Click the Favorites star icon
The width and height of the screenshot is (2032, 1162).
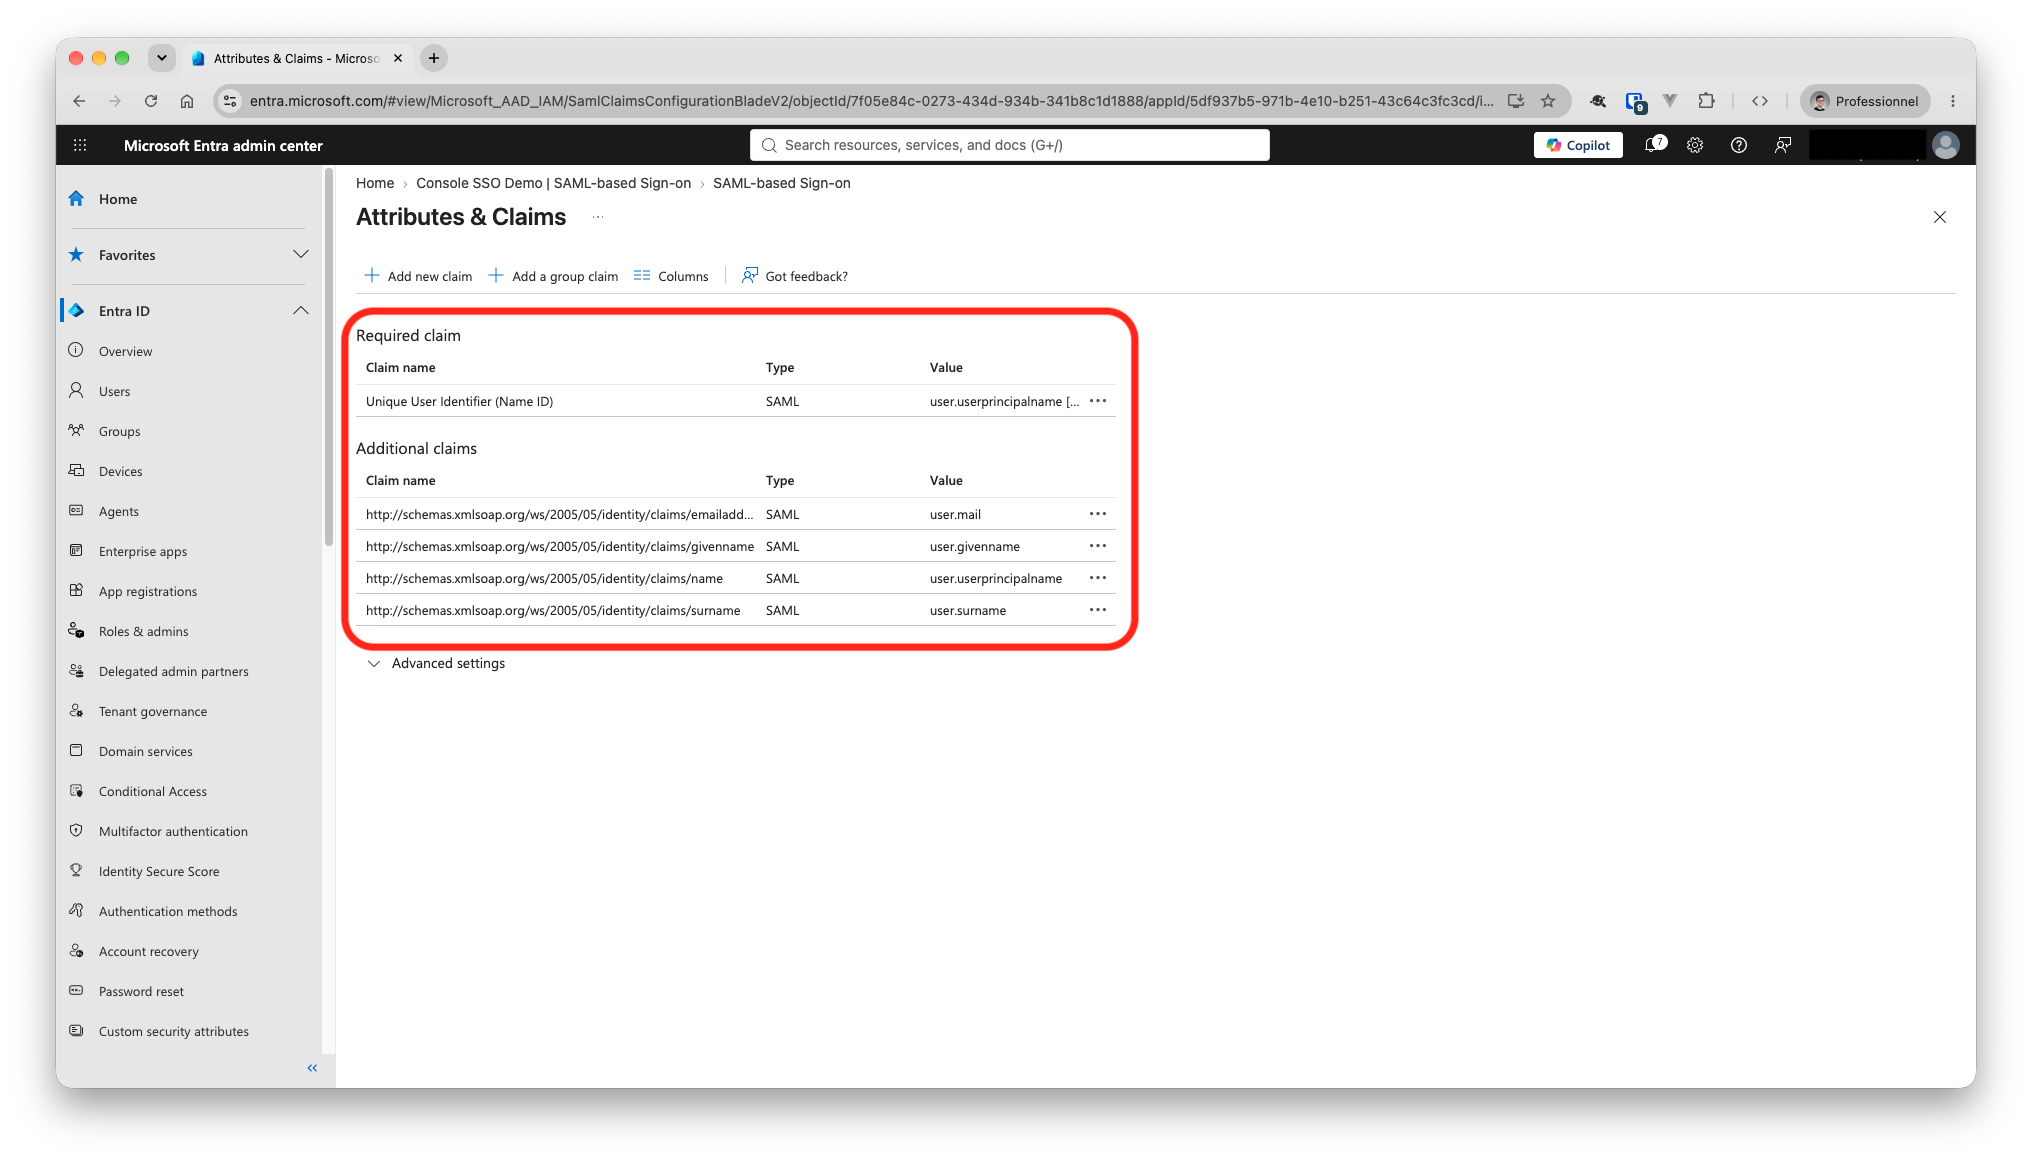coord(76,255)
